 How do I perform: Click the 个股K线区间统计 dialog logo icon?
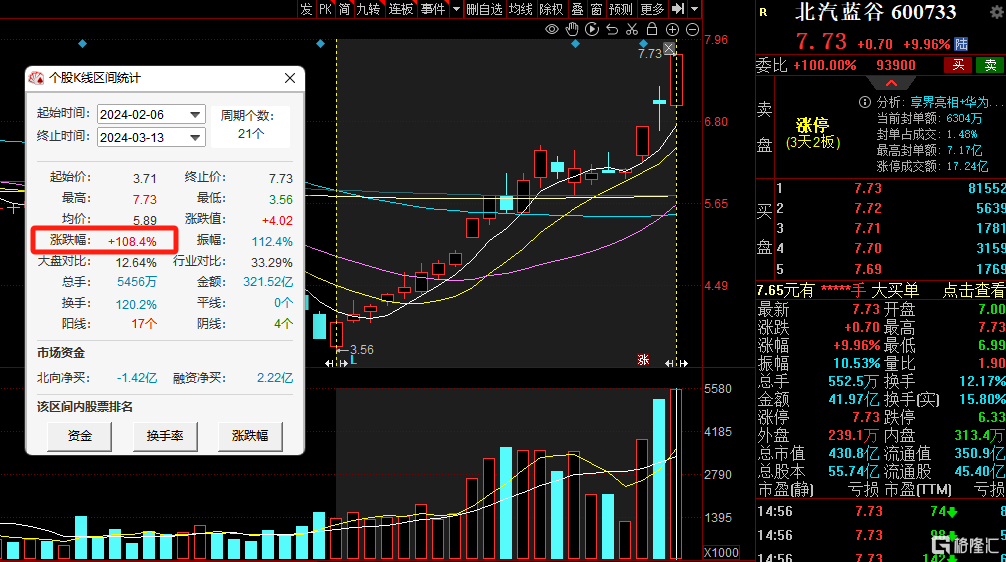[x=36, y=78]
